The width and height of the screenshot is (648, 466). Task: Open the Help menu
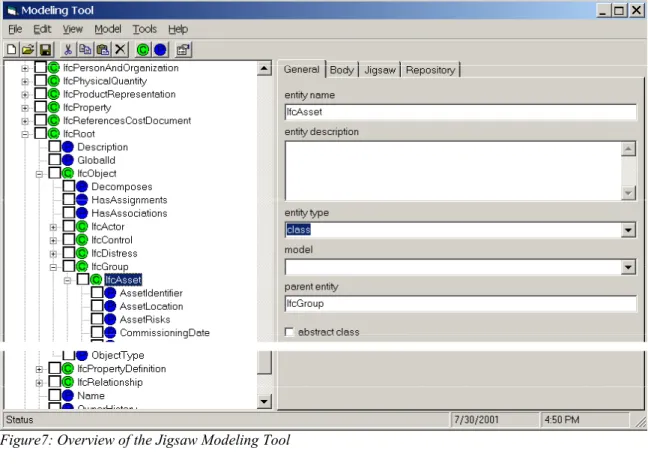[178, 29]
